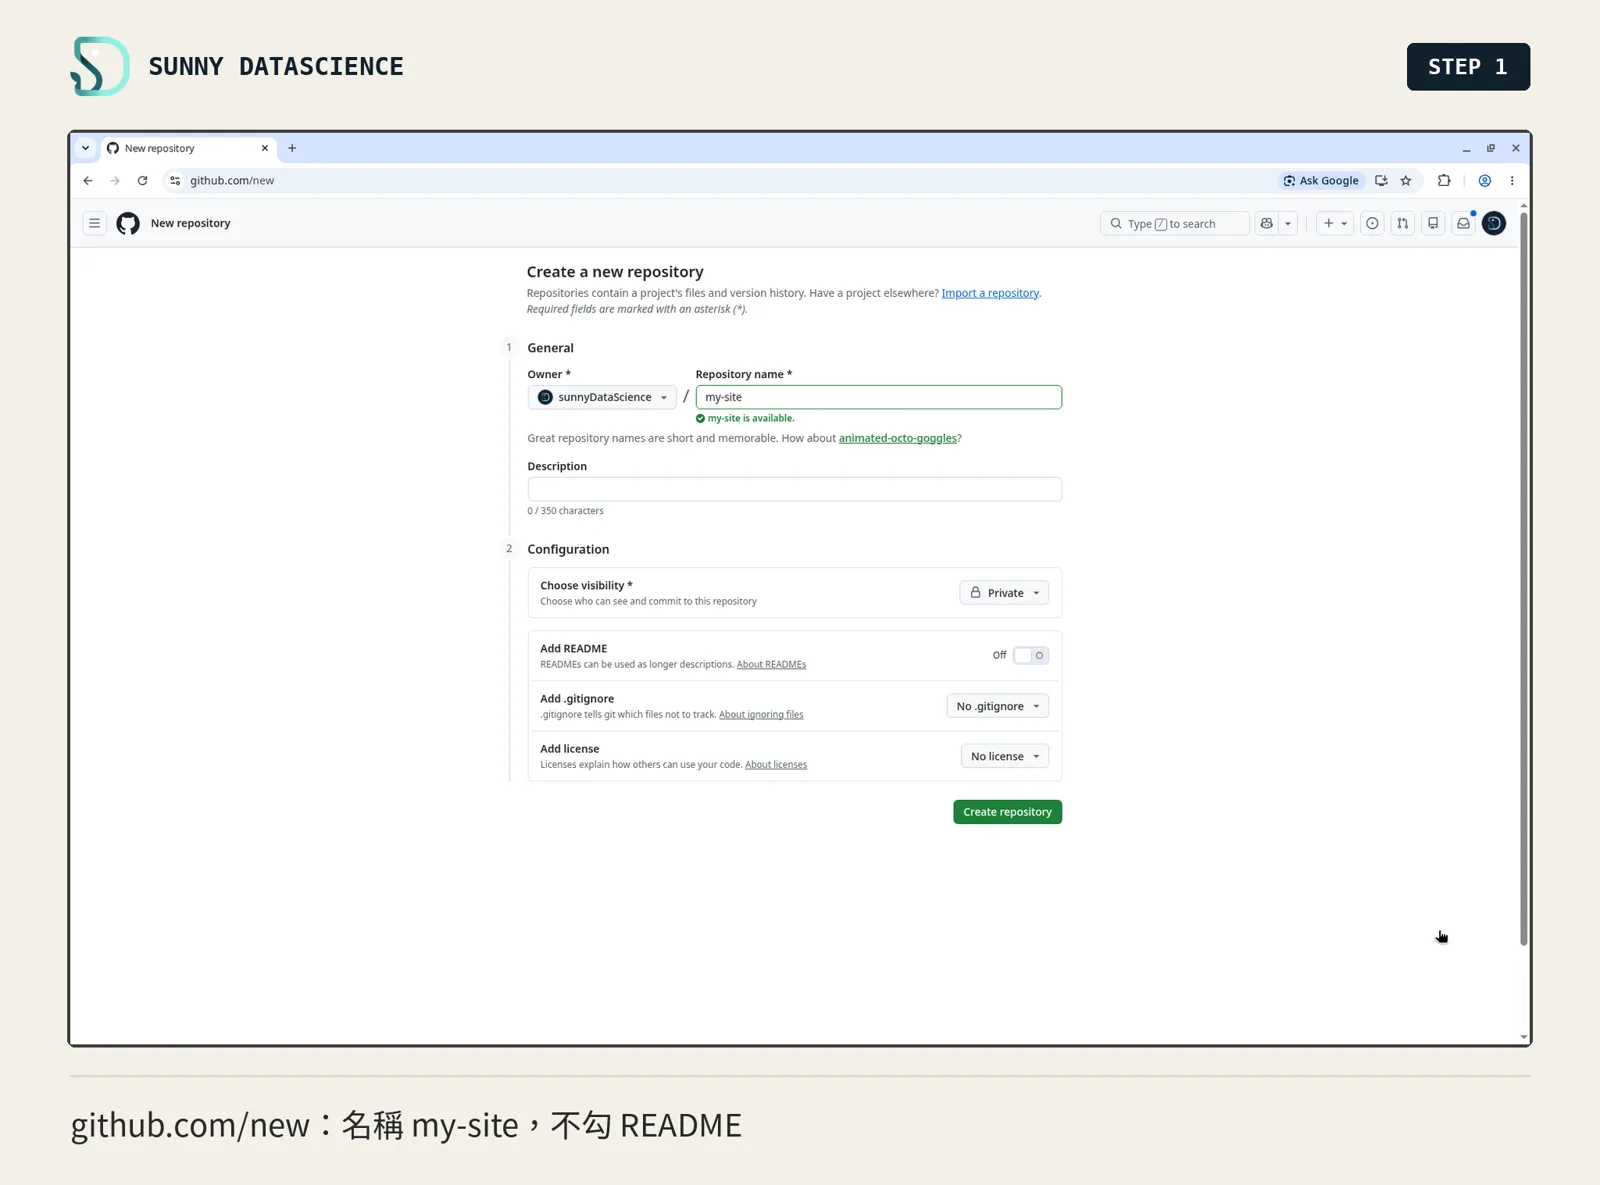Select the New repository browser tab

click(187, 148)
